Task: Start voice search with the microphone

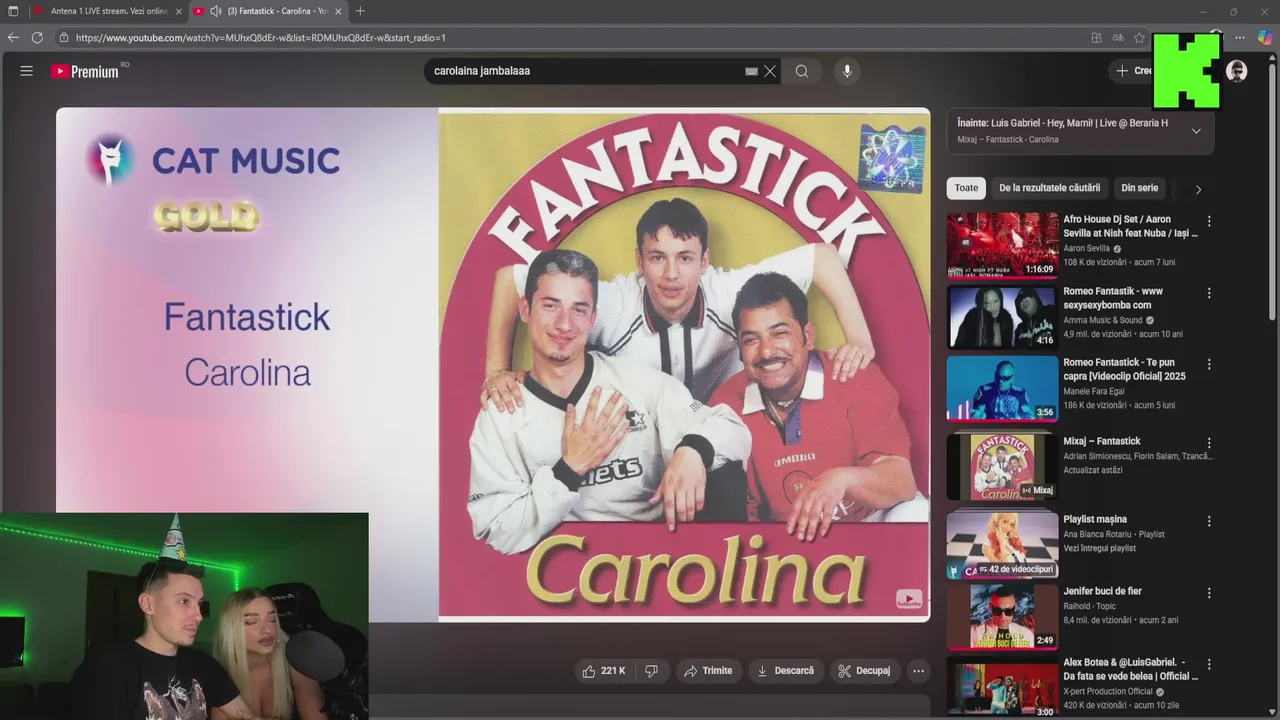Action: point(847,71)
